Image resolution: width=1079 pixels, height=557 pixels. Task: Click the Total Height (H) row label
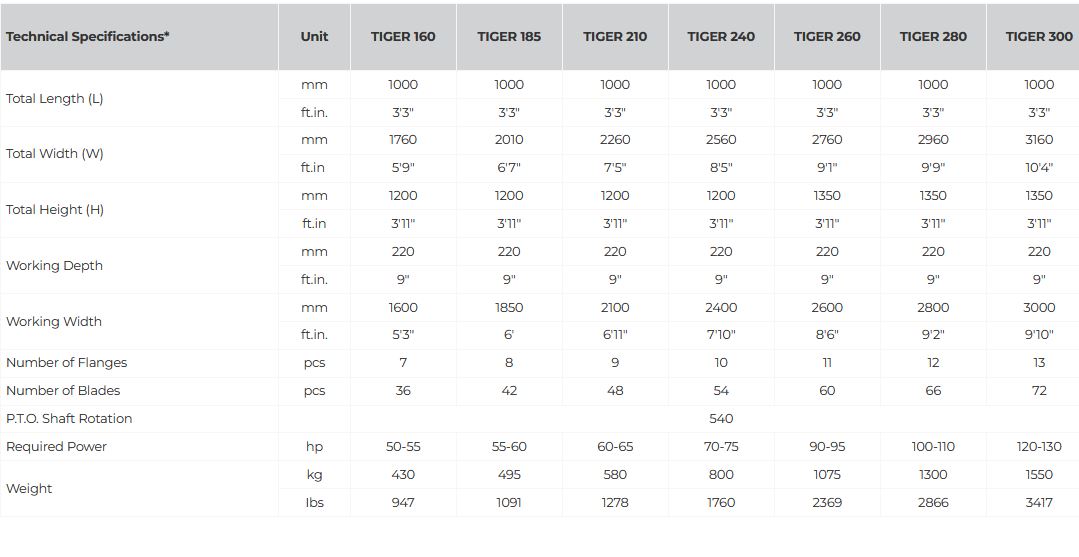pyautogui.click(x=55, y=210)
